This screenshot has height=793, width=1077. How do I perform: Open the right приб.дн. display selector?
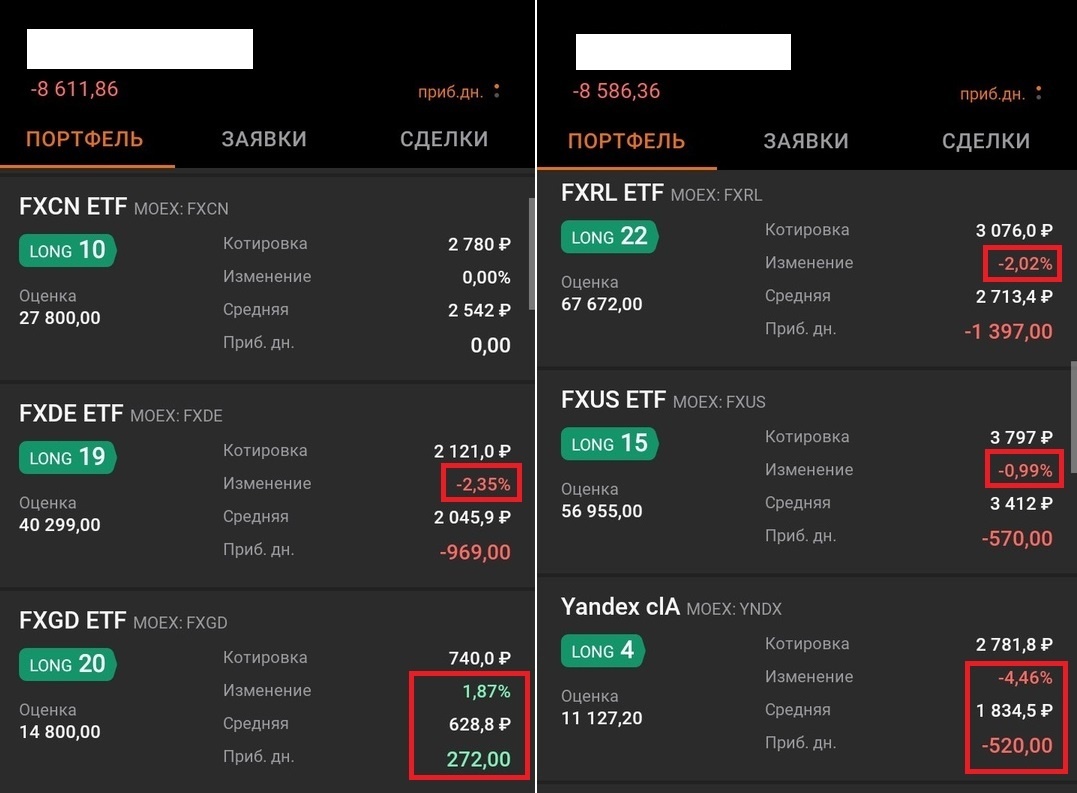[x=993, y=93]
